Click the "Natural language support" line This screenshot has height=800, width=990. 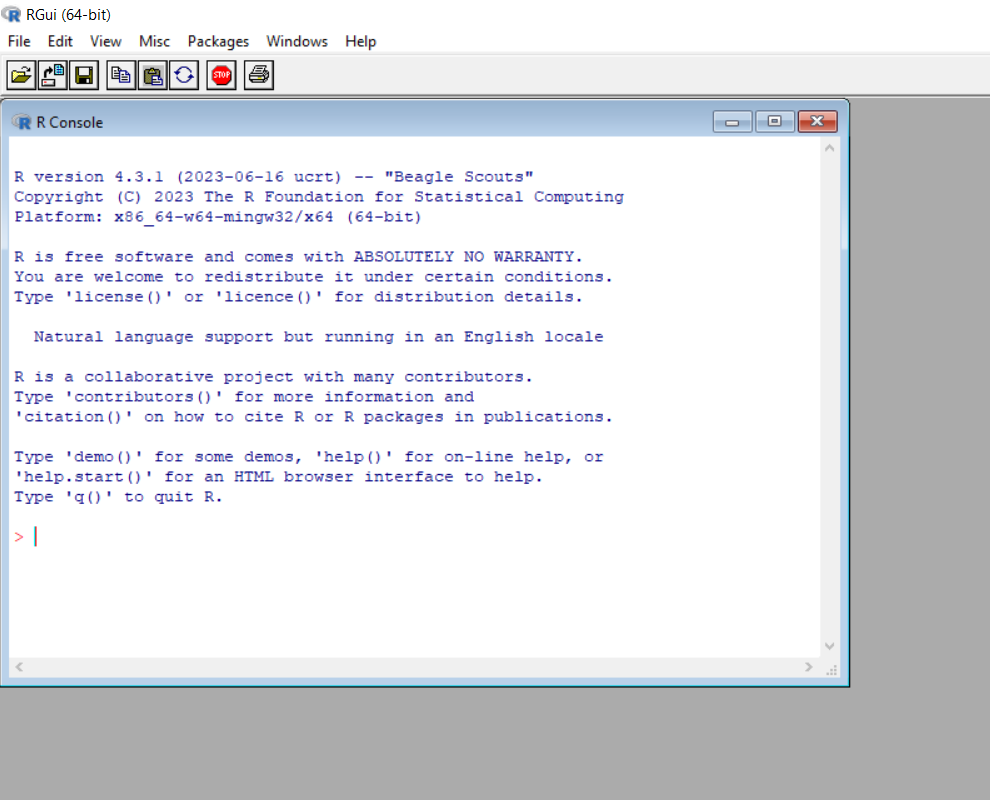click(x=319, y=337)
